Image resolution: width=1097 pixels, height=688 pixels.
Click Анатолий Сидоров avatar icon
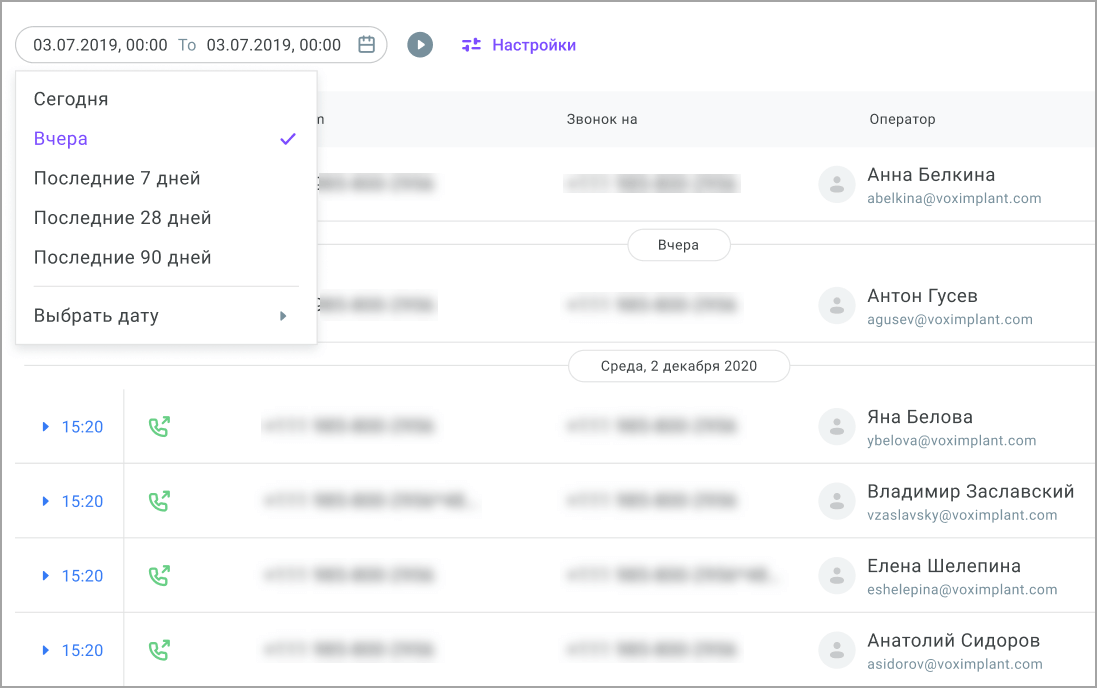[837, 650]
